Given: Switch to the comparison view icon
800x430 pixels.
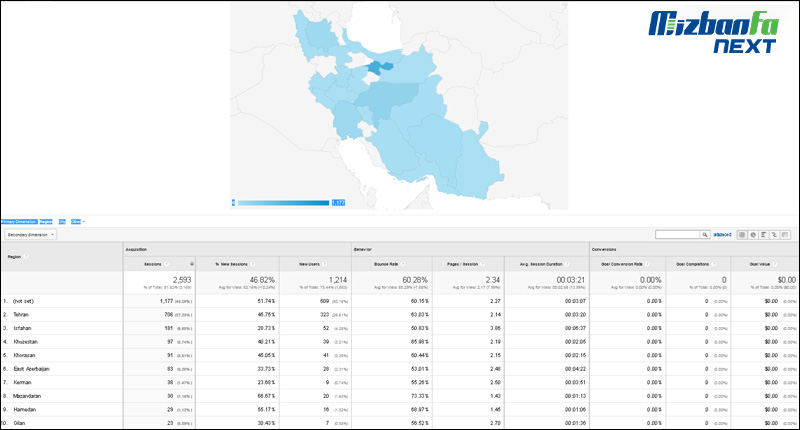Looking at the screenshot, I should click(x=775, y=234).
